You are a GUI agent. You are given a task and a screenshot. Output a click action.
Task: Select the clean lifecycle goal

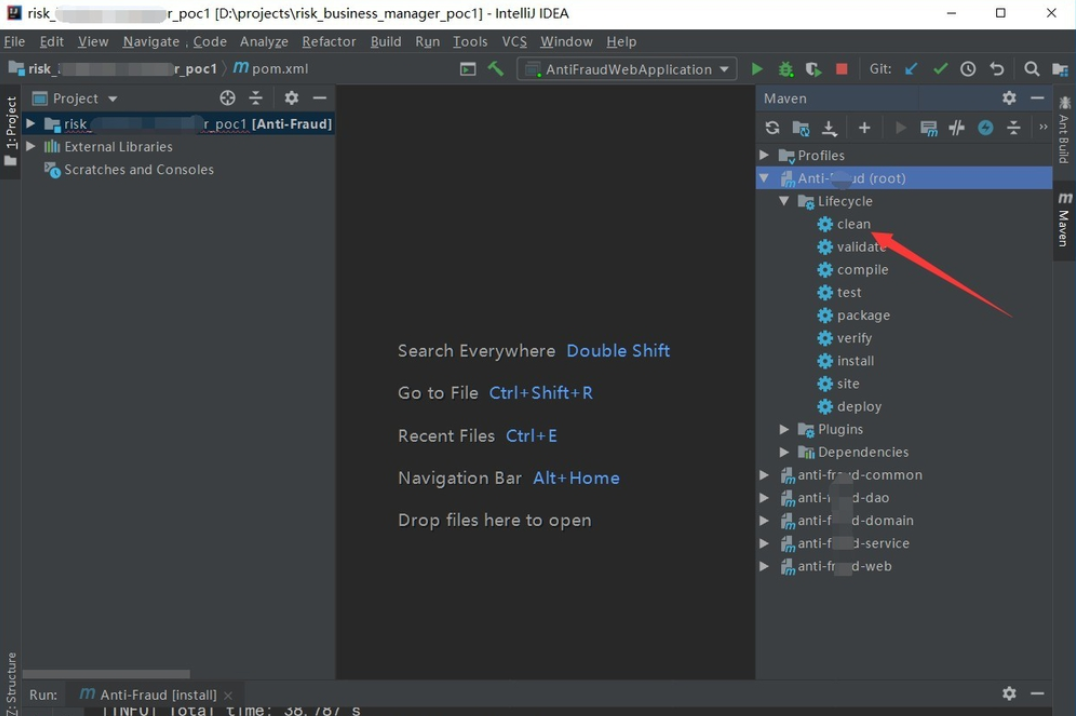pos(853,224)
